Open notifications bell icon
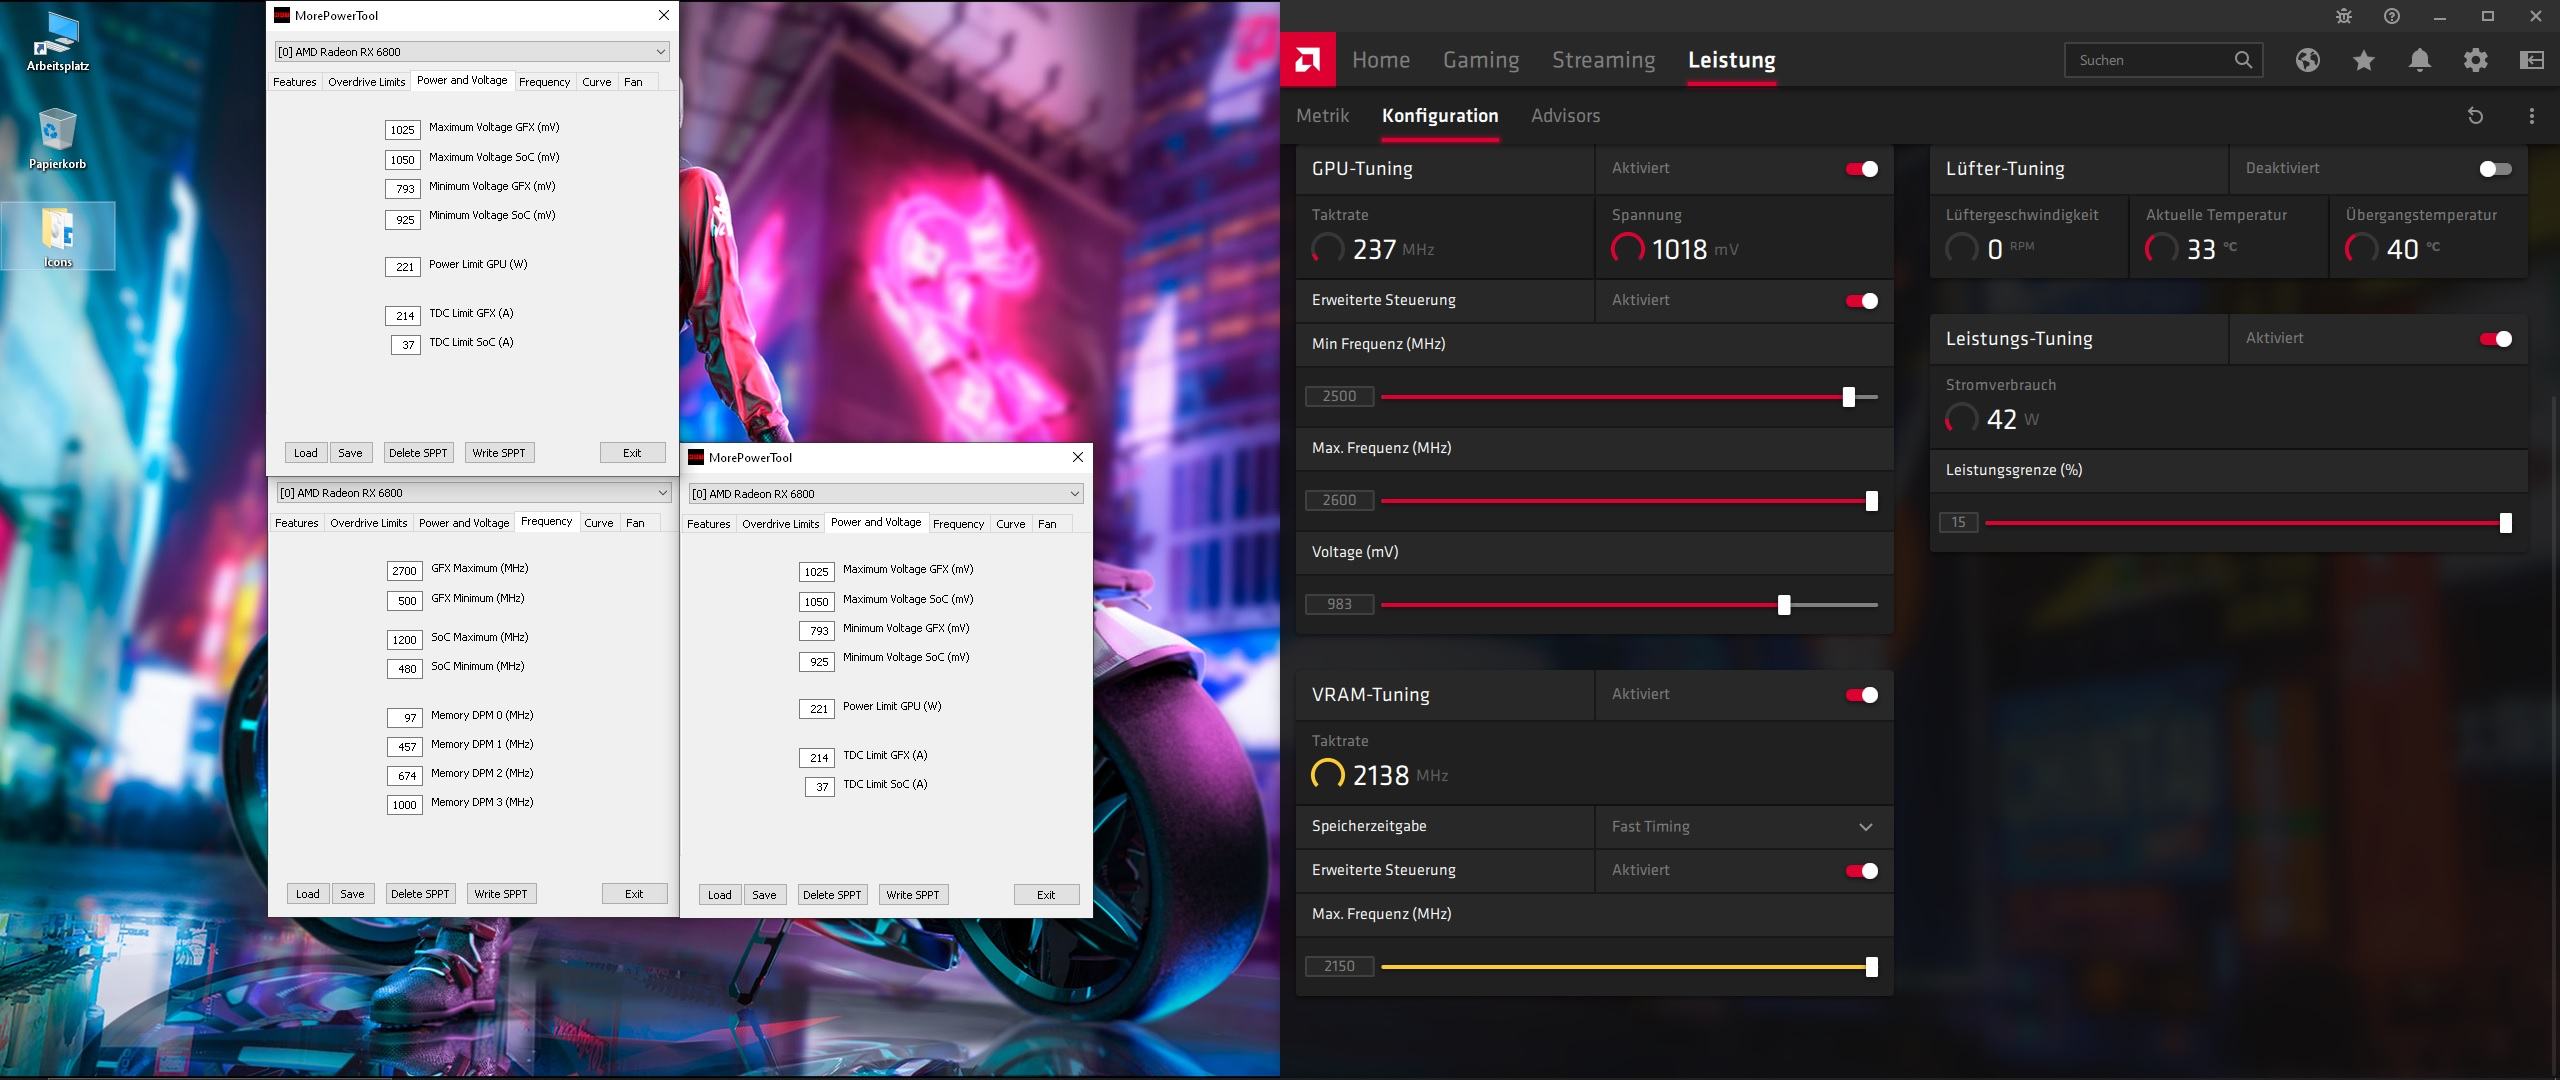 [x=2420, y=60]
